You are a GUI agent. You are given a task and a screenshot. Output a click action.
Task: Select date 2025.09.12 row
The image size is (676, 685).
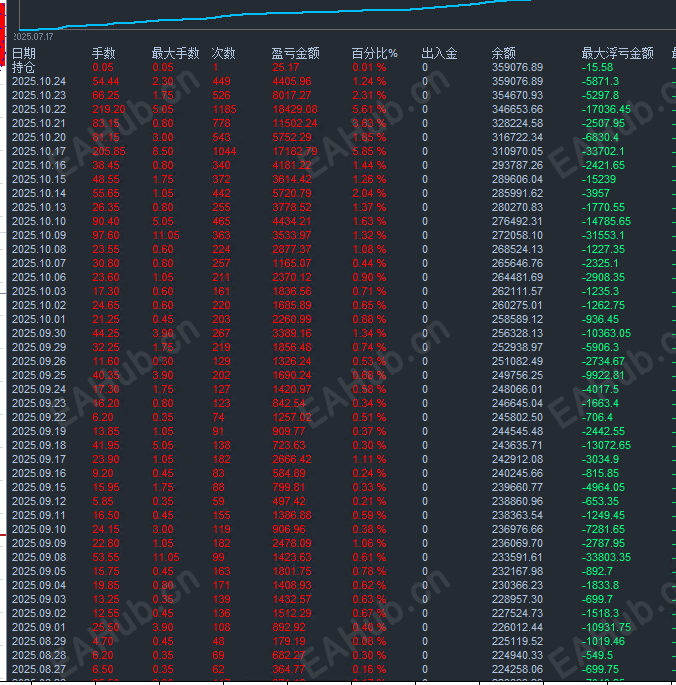click(x=39, y=501)
